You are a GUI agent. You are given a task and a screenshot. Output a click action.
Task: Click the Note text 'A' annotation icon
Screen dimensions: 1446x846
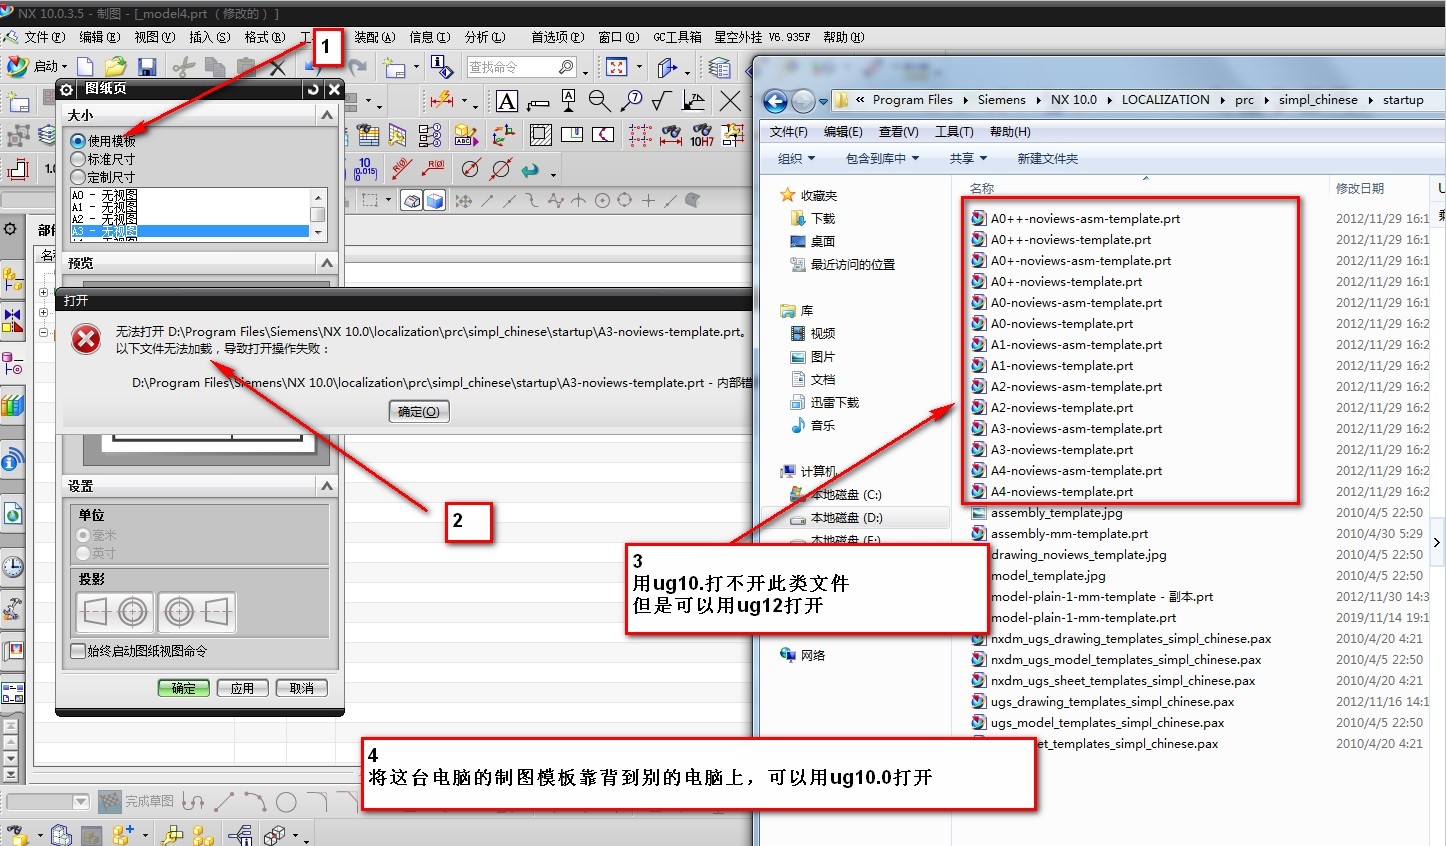pyautogui.click(x=507, y=101)
